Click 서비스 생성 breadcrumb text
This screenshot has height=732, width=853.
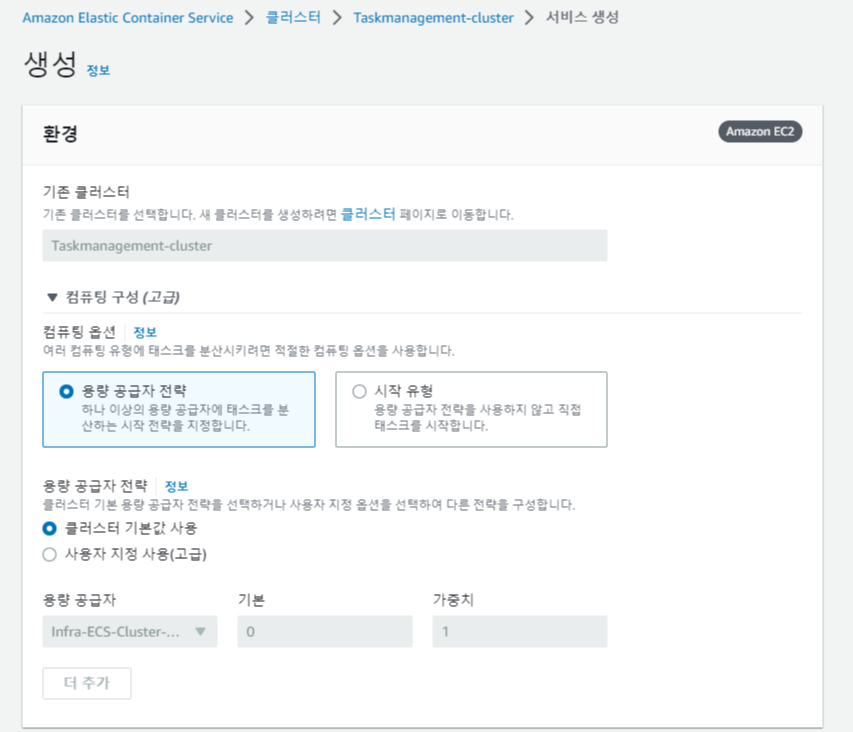tap(582, 17)
